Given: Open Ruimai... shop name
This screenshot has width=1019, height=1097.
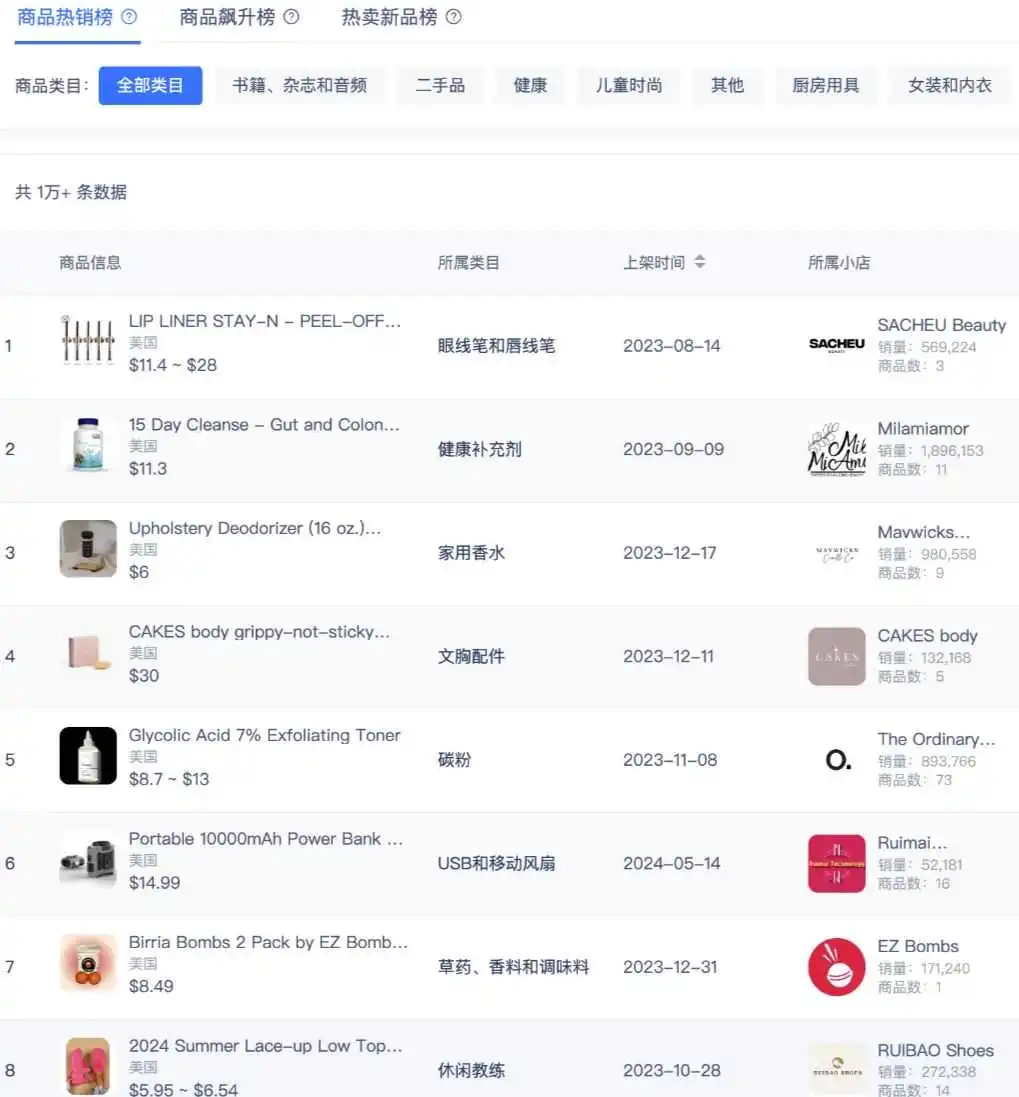Looking at the screenshot, I should tap(913, 843).
